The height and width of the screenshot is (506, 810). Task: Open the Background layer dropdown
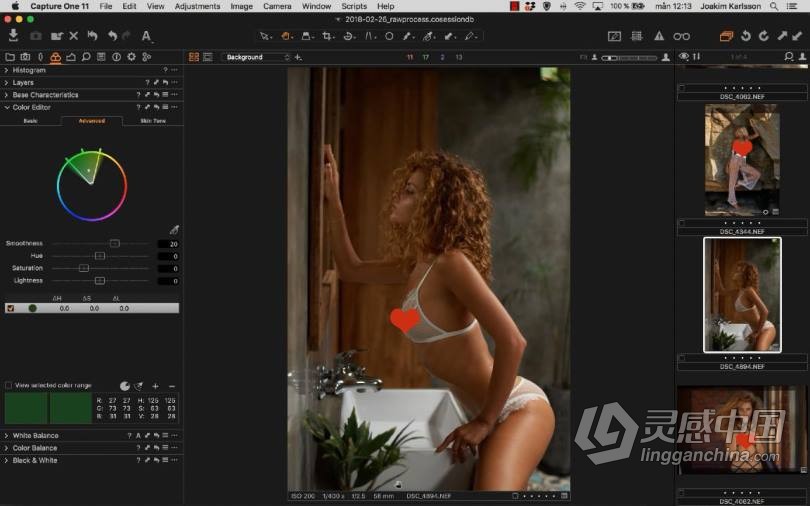point(257,57)
